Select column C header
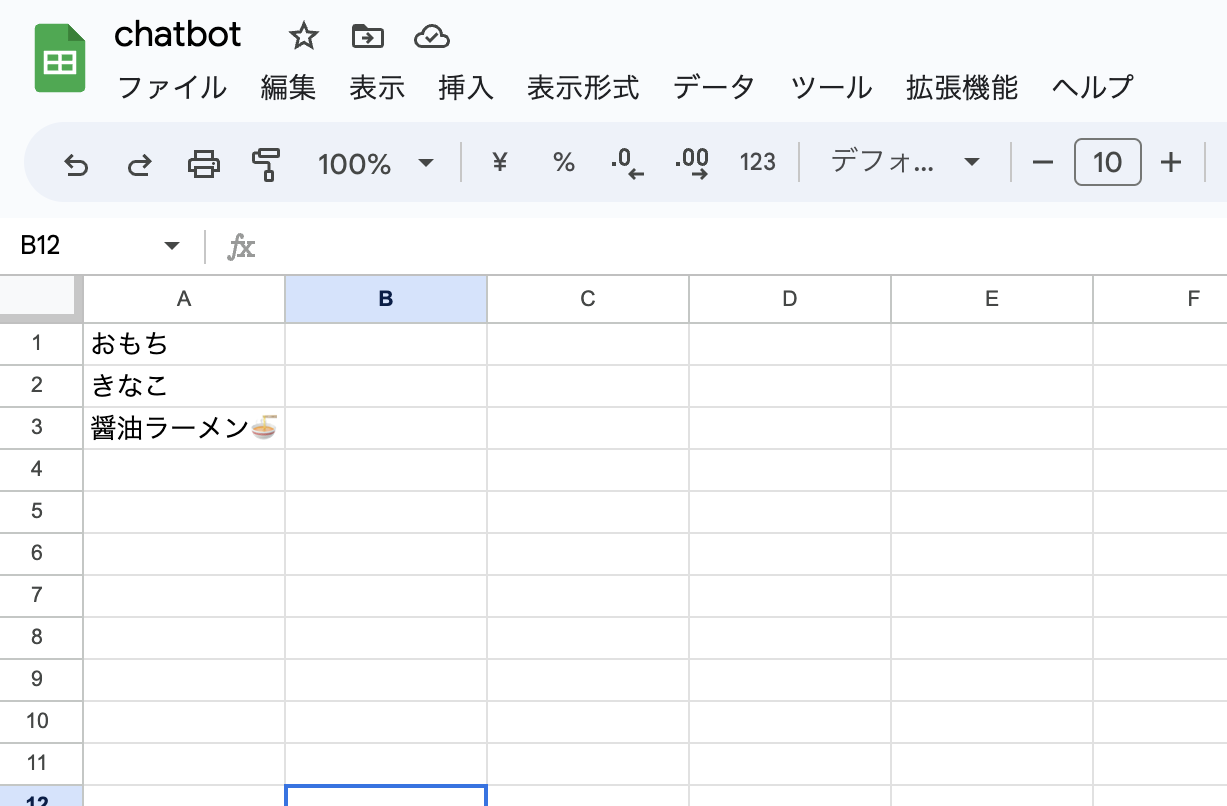The height and width of the screenshot is (806, 1227). pyautogui.click(x=588, y=299)
